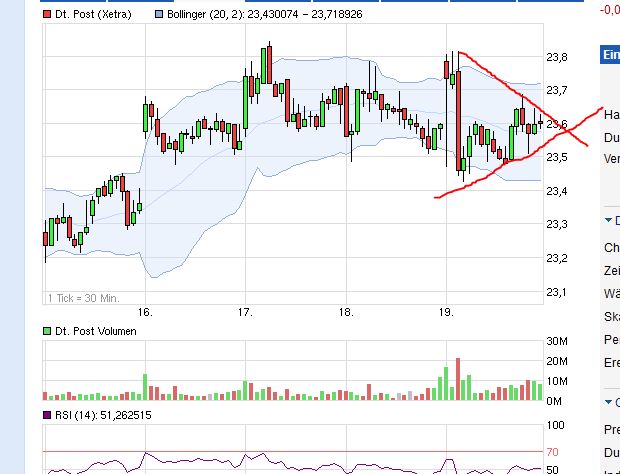
Task: Collapse the sidebar section heading starting with 'C'
Action: tap(612, 402)
